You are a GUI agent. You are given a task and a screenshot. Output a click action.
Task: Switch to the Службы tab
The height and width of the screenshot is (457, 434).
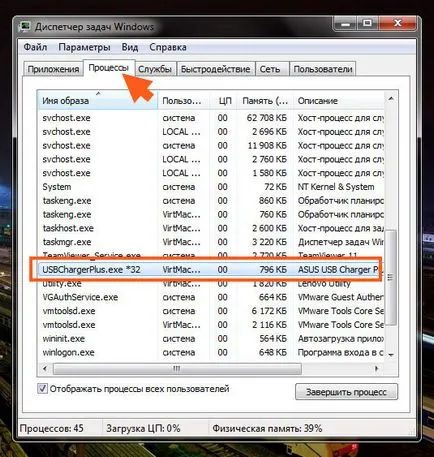pos(155,69)
